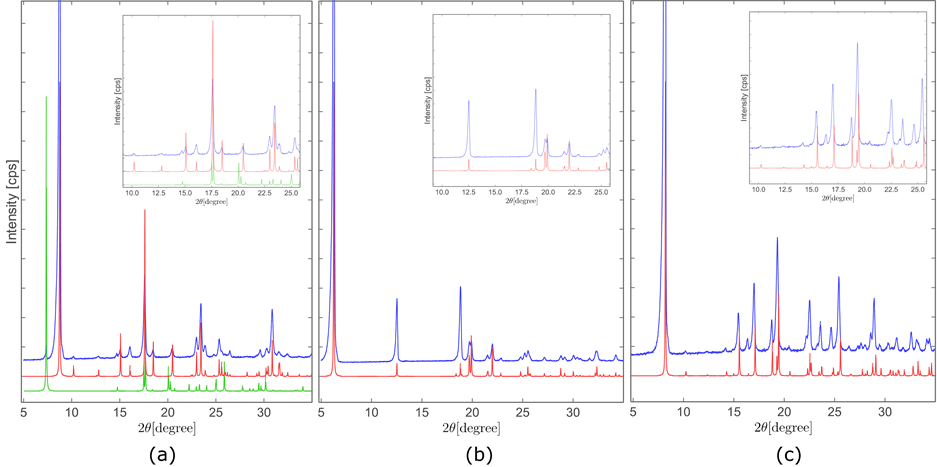Click the 2θ[degree] label under panel (c) inset
Image resolution: width=937 pixels, height=467 pixels.
pyautogui.click(x=838, y=200)
